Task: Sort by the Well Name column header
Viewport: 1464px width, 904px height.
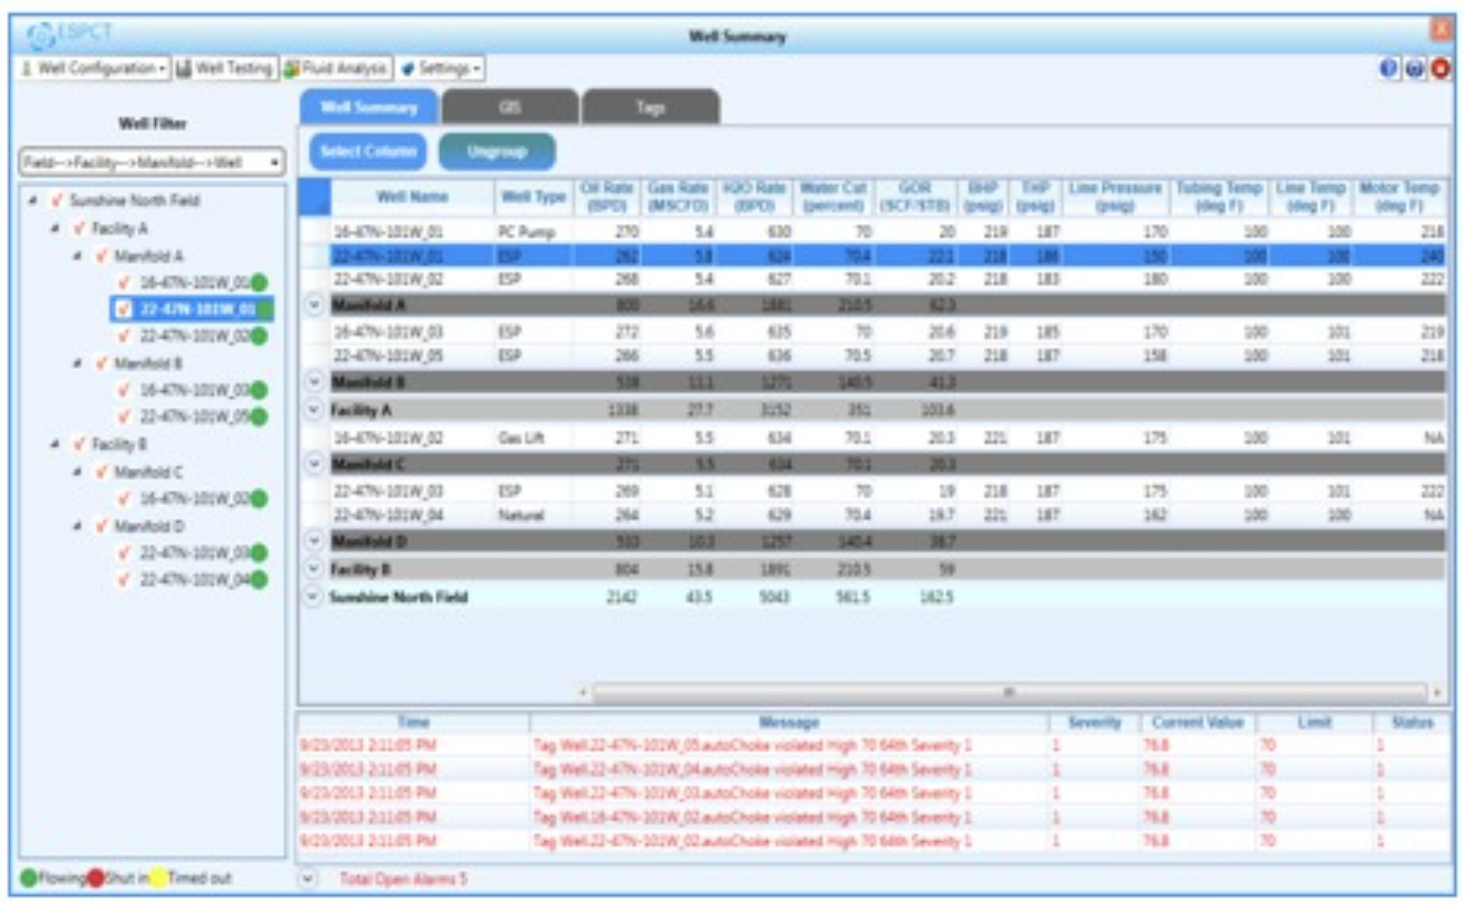Action: [x=412, y=197]
